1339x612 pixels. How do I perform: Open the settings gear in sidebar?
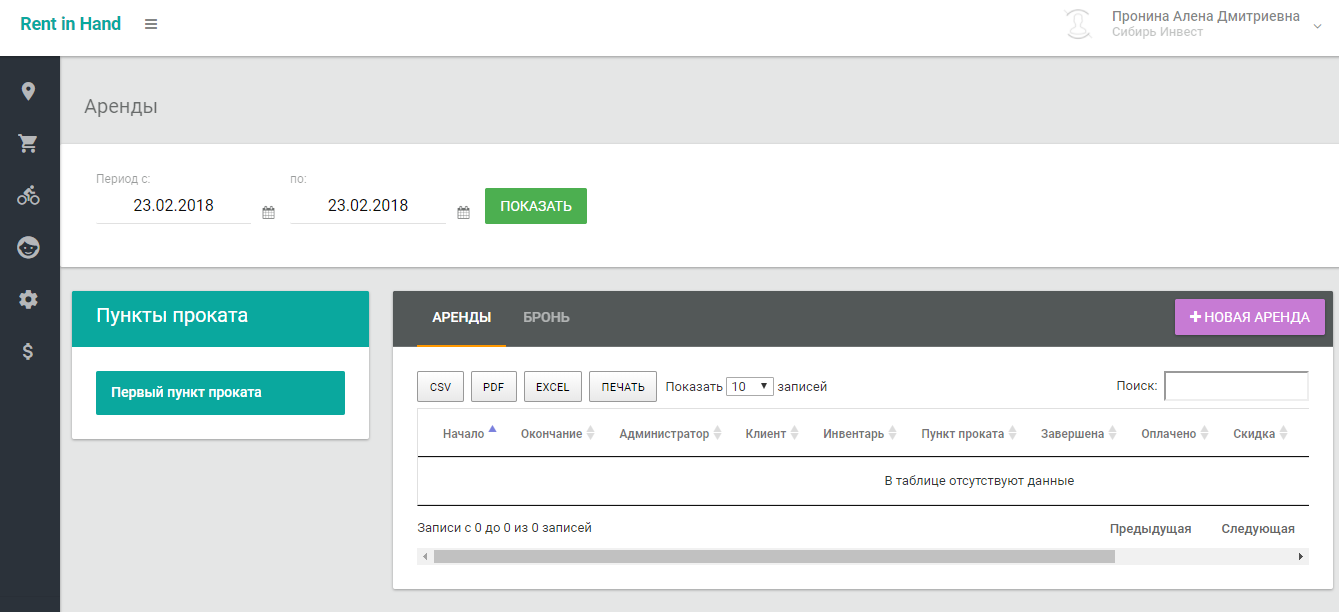tap(29, 299)
